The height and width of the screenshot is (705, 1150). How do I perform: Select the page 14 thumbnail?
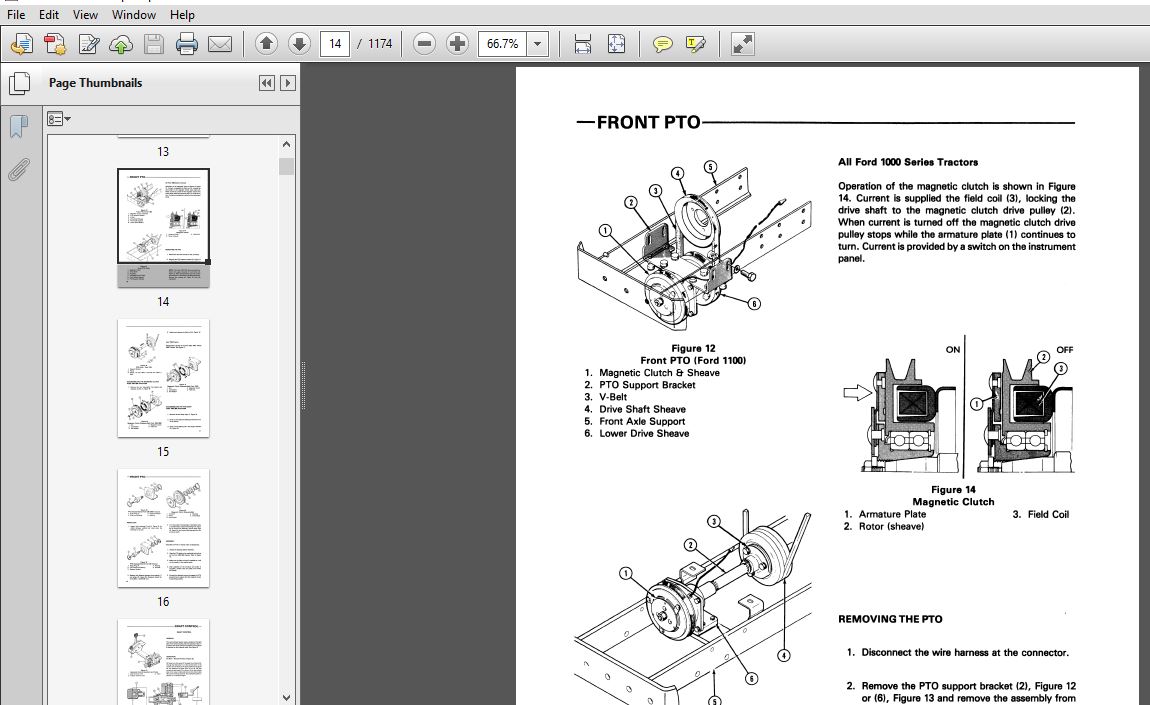[x=163, y=227]
